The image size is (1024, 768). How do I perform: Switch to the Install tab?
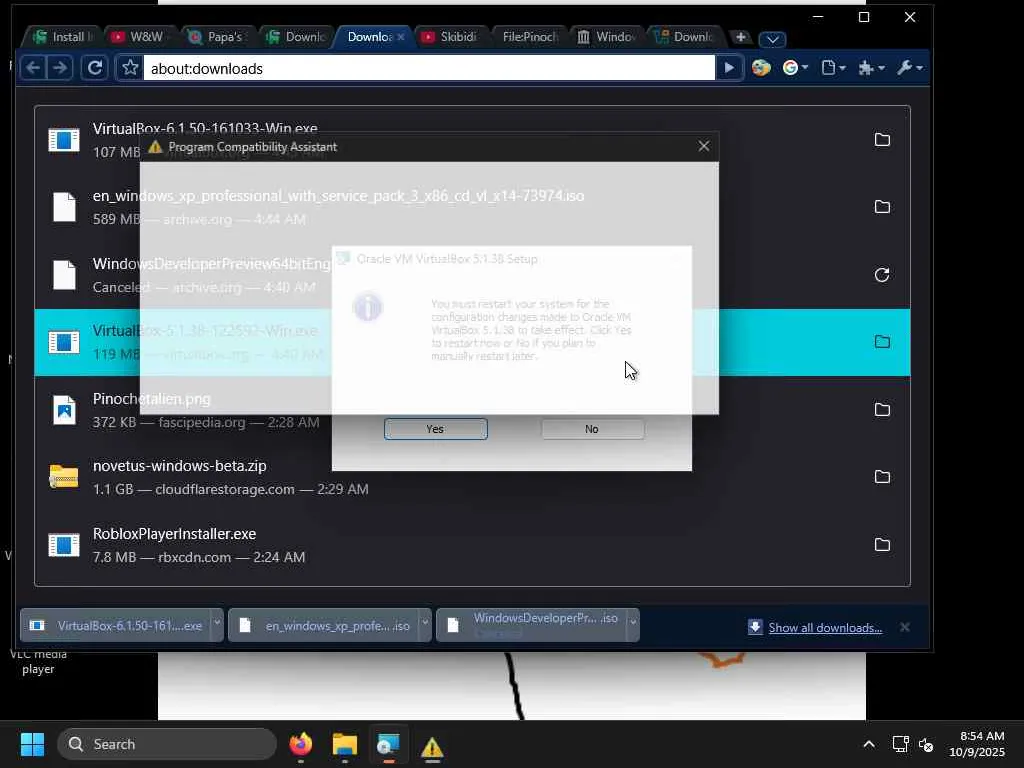pos(63,37)
